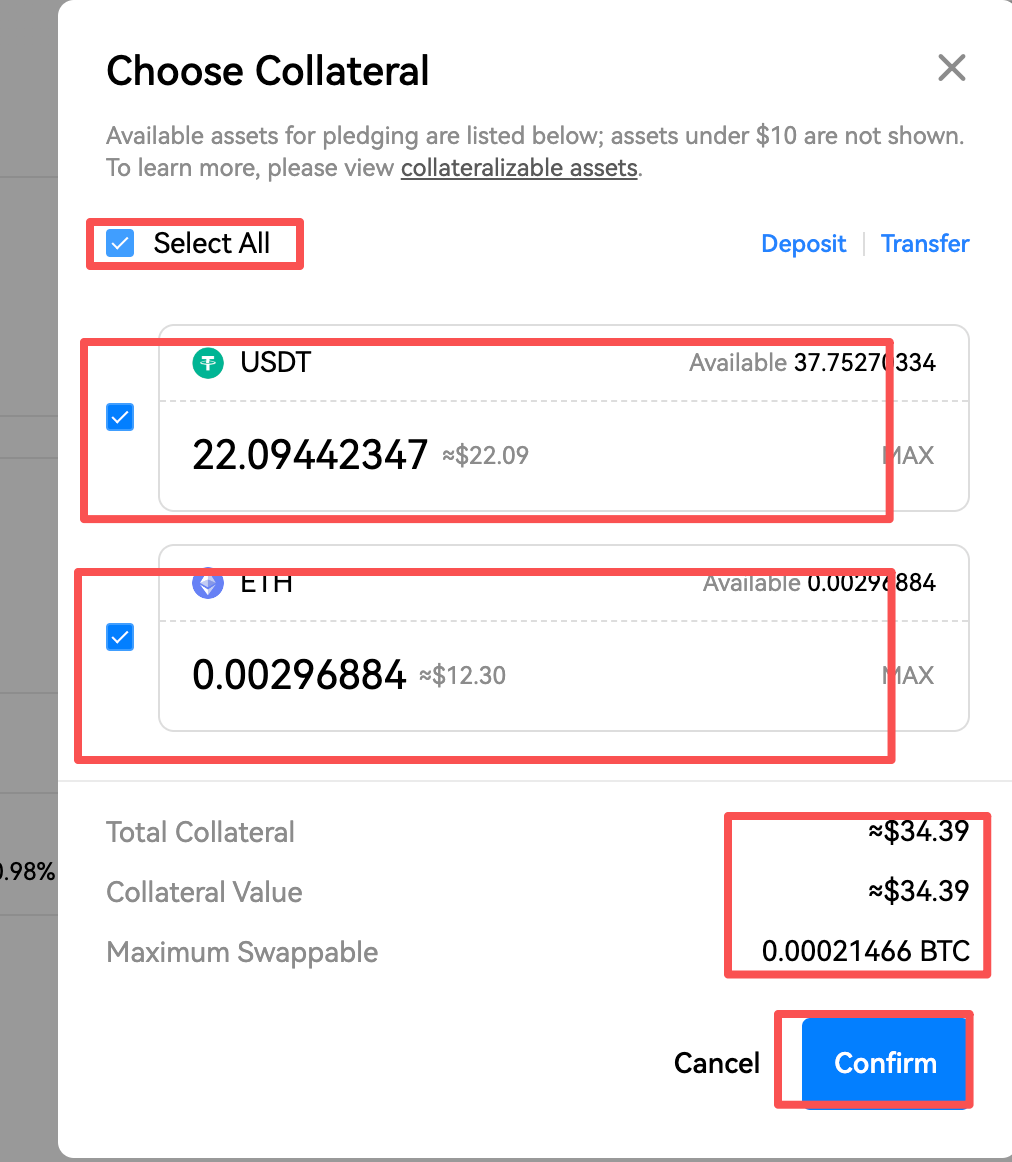
Task: Open the collateralizable assets link
Action: (519, 168)
